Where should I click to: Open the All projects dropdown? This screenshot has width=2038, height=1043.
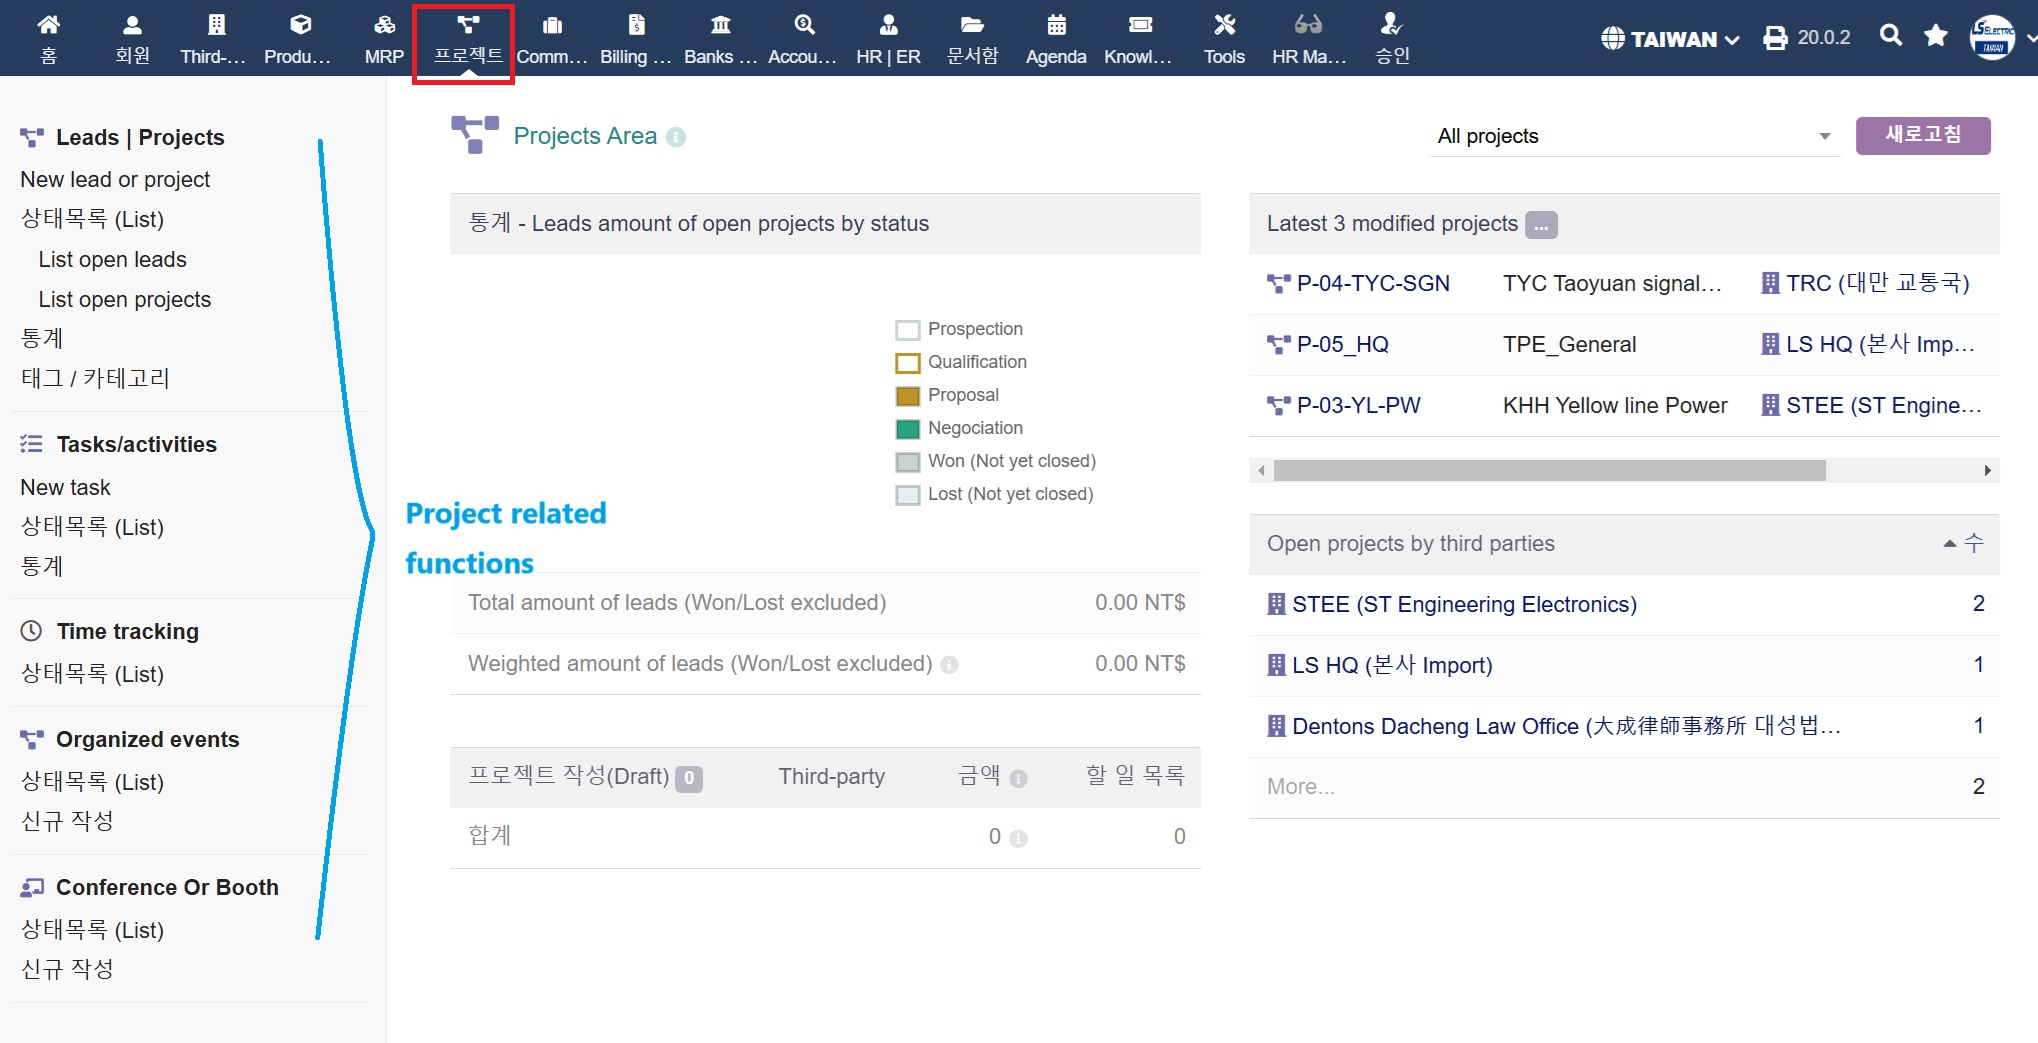tap(1633, 137)
